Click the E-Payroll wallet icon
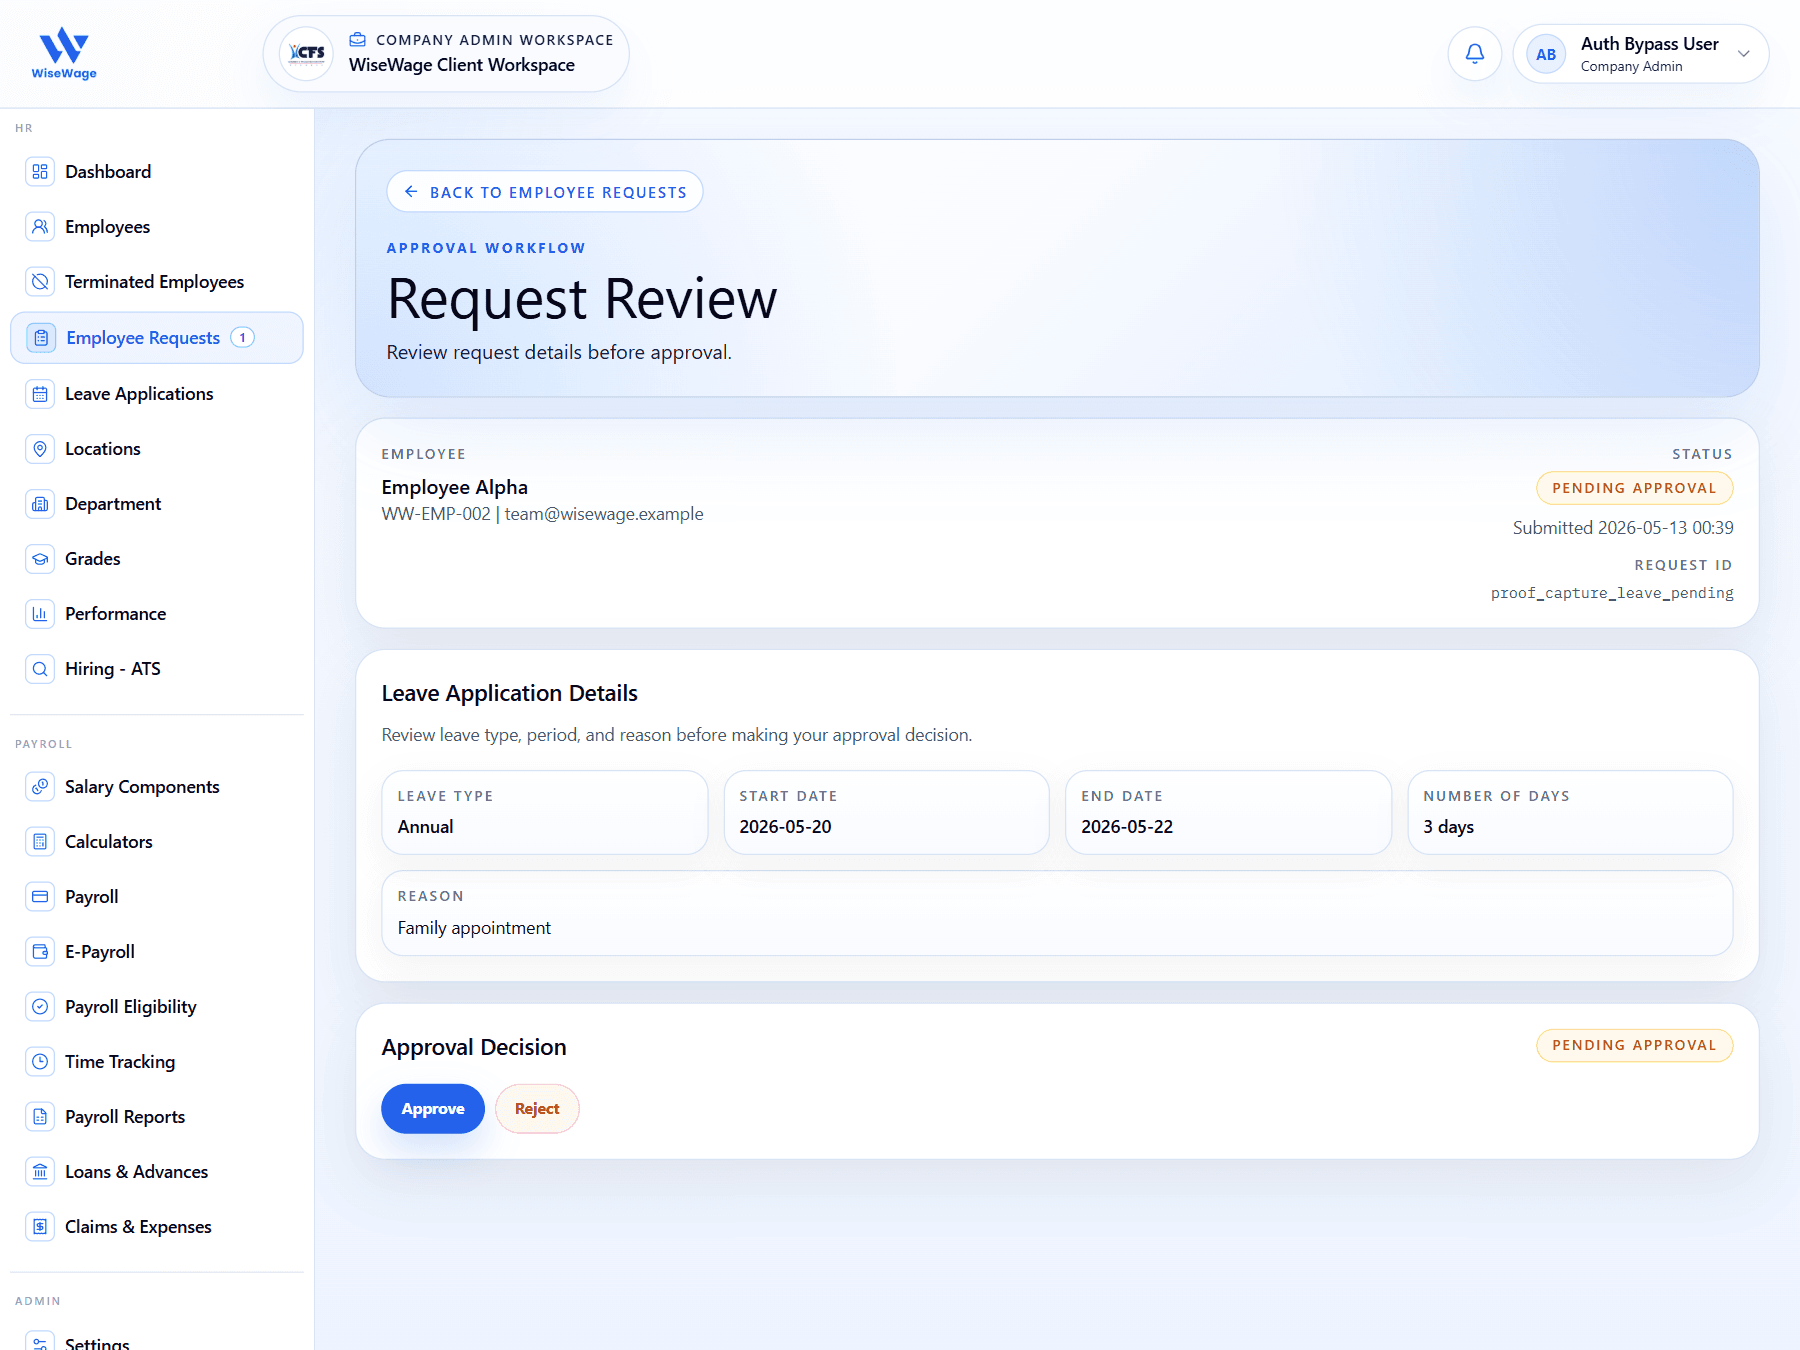 pyautogui.click(x=40, y=952)
